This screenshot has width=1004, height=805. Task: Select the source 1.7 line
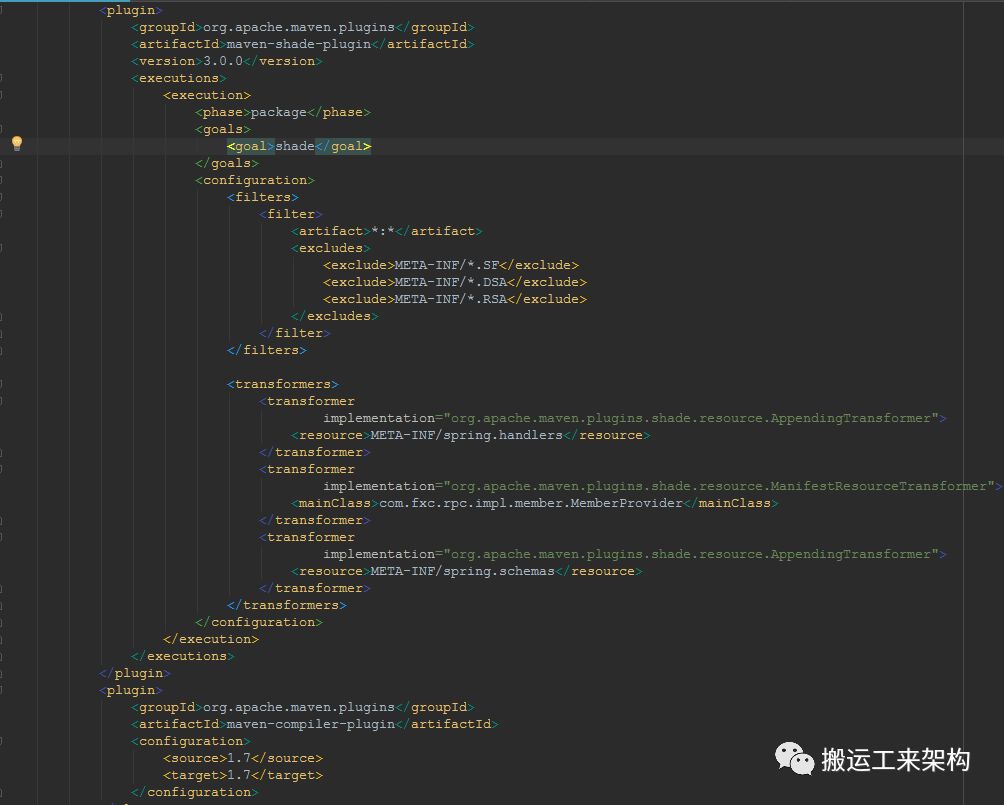[243, 758]
